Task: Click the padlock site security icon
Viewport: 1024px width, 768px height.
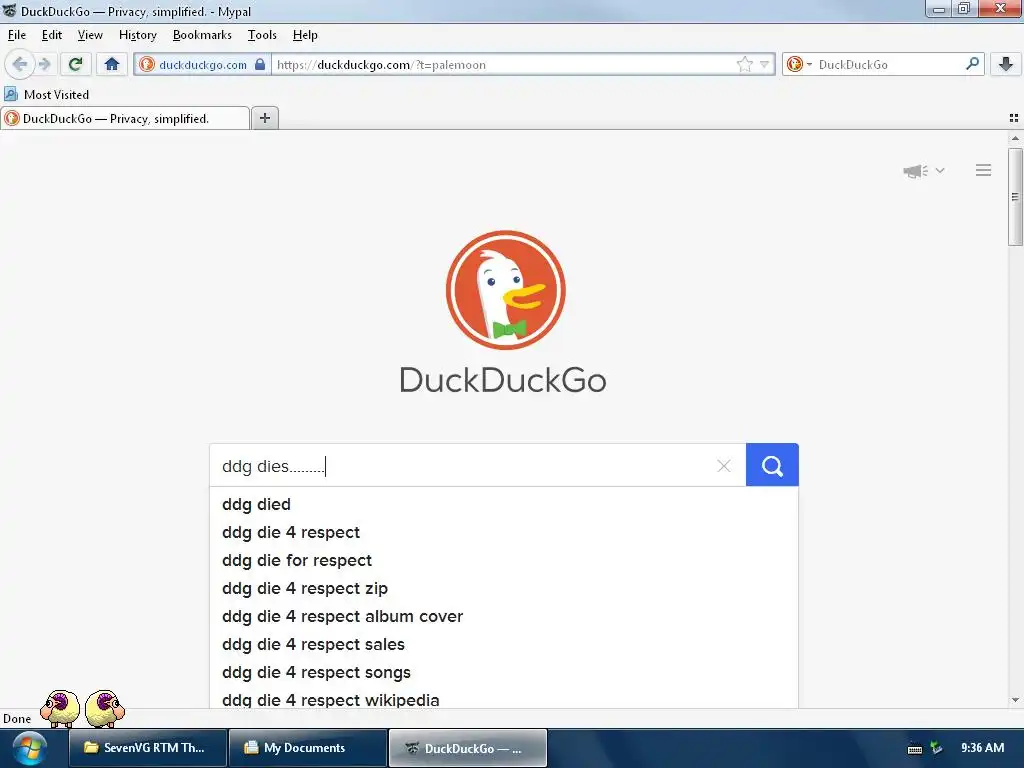Action: tap(260, 64)
